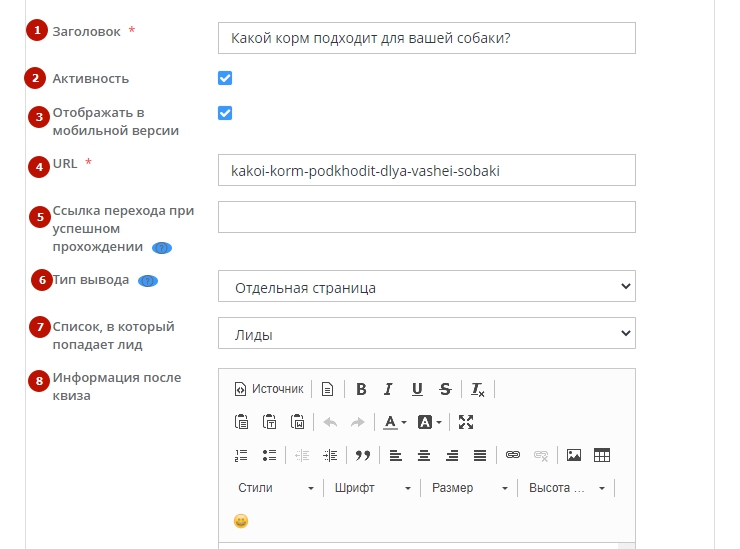Open the Стили styles dropdown
Viewport: 740px width, 549px height.
tap(275, 488)
